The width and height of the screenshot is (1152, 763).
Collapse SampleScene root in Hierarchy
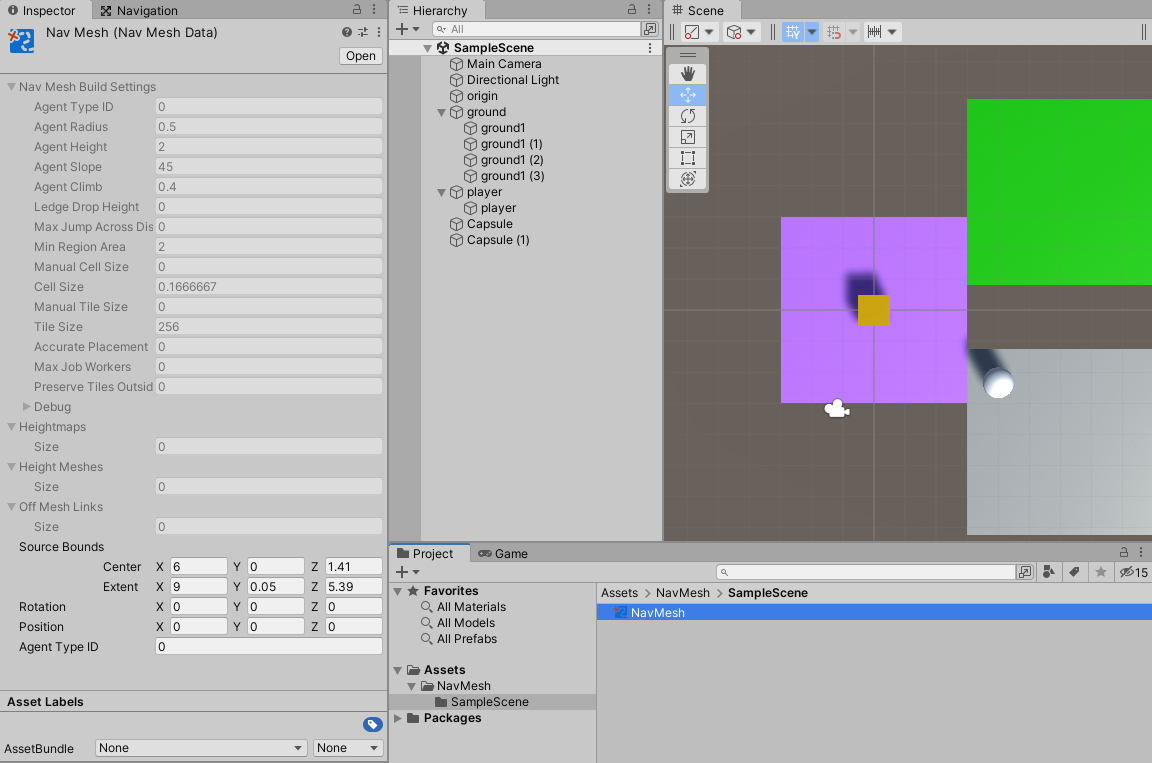pyautogui.click(x=428, y=48)
